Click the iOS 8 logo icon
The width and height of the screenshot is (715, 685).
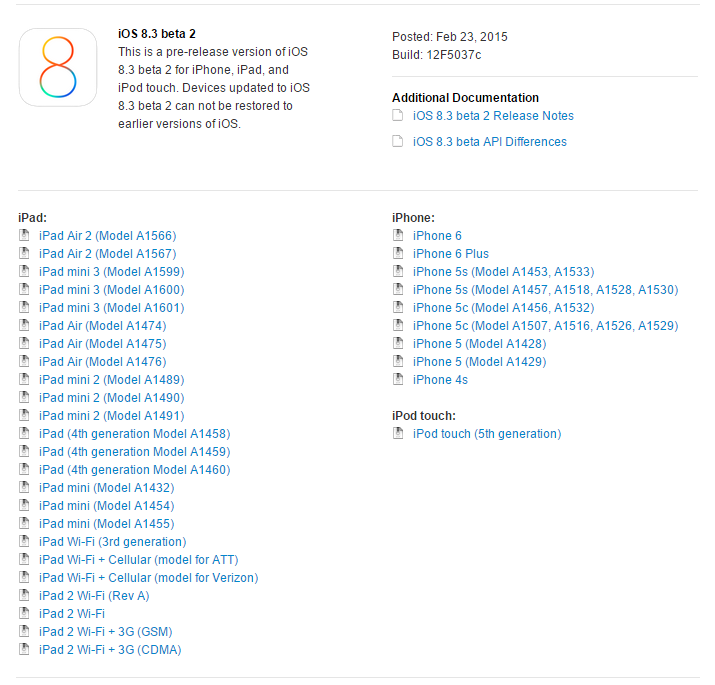coord(58,67)
